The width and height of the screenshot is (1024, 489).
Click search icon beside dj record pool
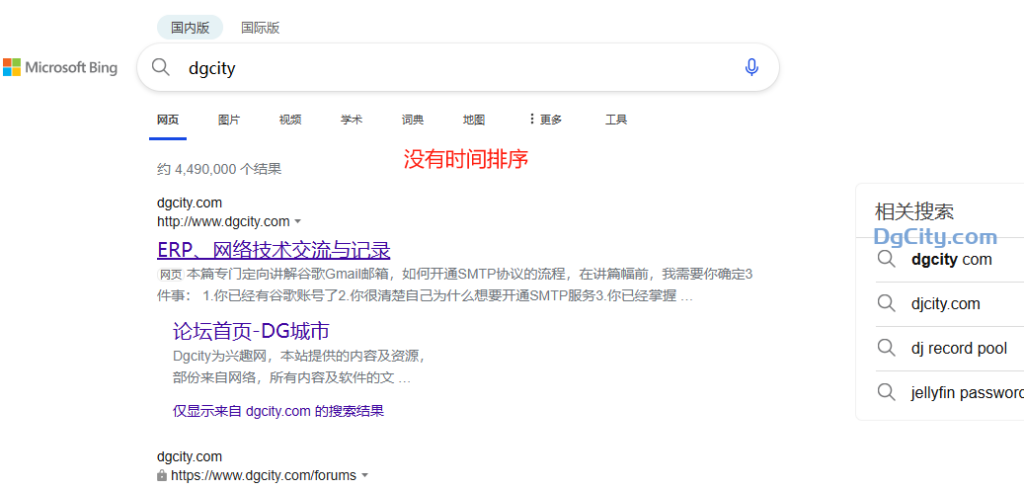pos(886,348)
